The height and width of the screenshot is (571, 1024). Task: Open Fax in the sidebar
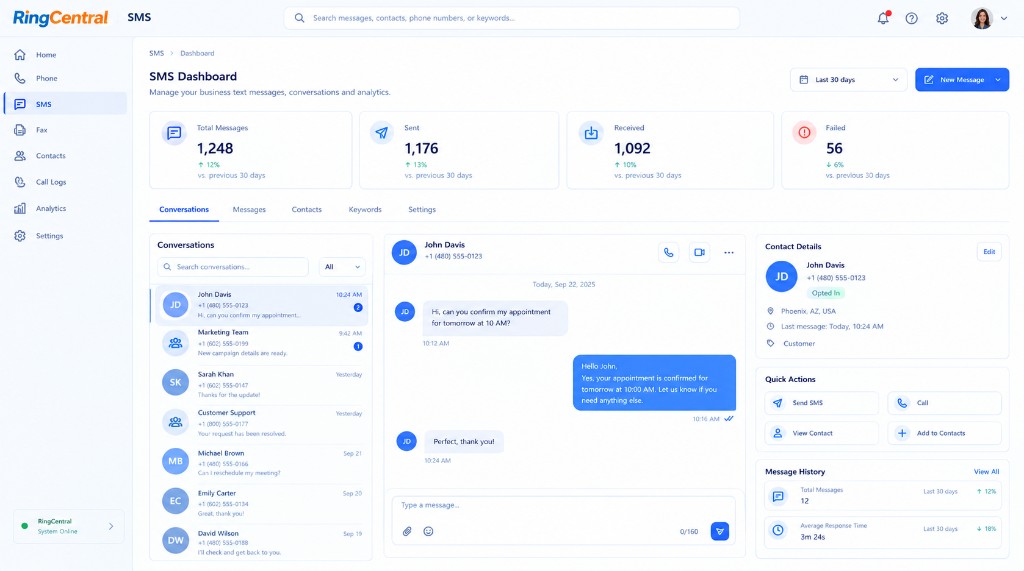pyautogui.click(x=65, y=130)
